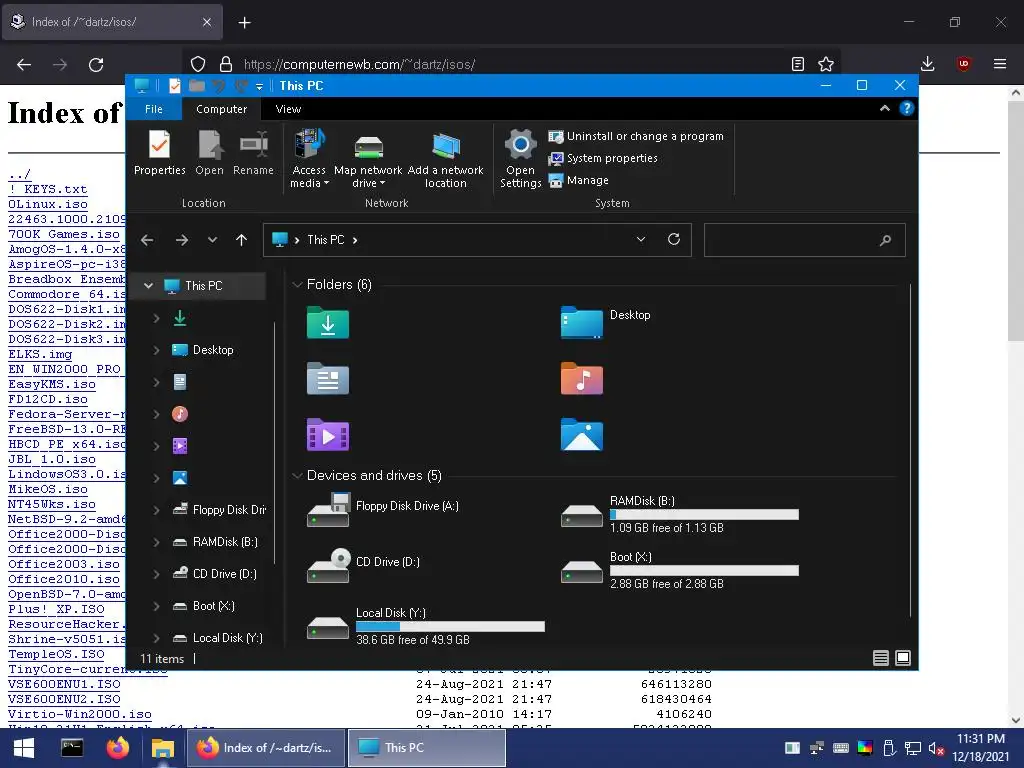Refresh the This PC view
This screenshot has height=768, width=1024.
coord(674,240)
